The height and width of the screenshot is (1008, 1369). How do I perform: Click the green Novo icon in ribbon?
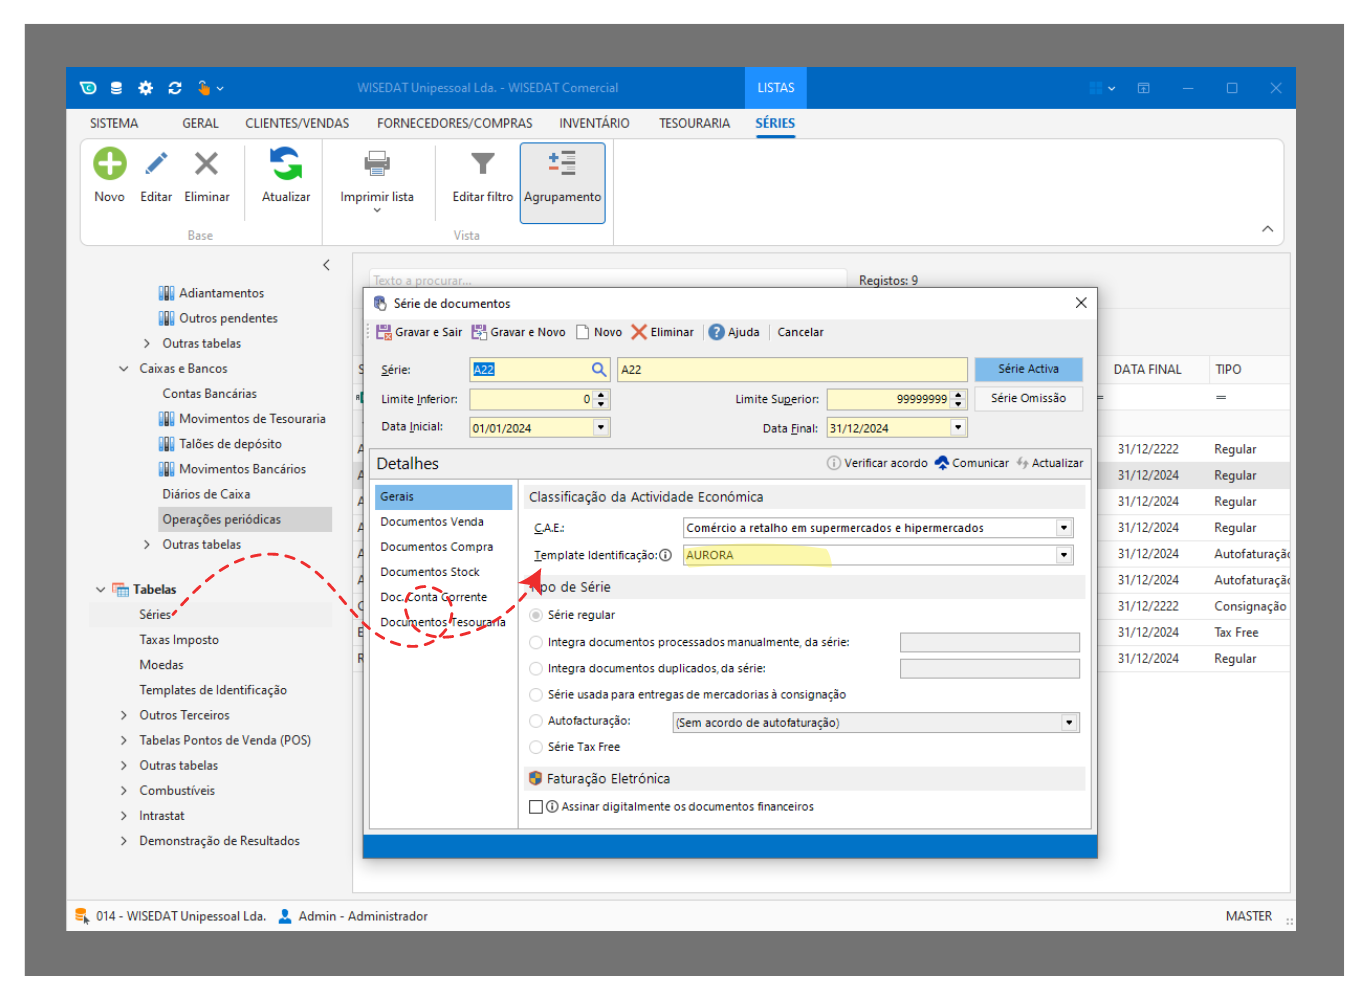[110, 164]
